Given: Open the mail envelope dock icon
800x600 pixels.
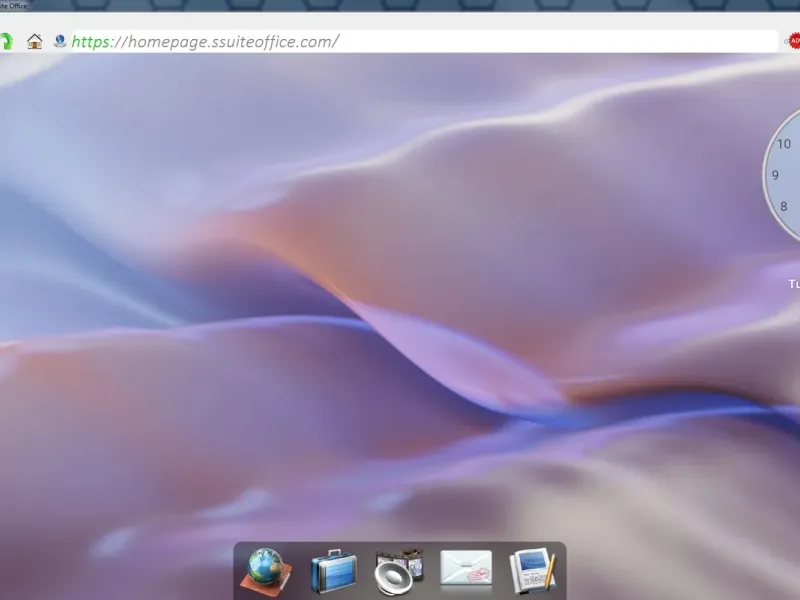Looking at the screenshot, I should (466, 569).
